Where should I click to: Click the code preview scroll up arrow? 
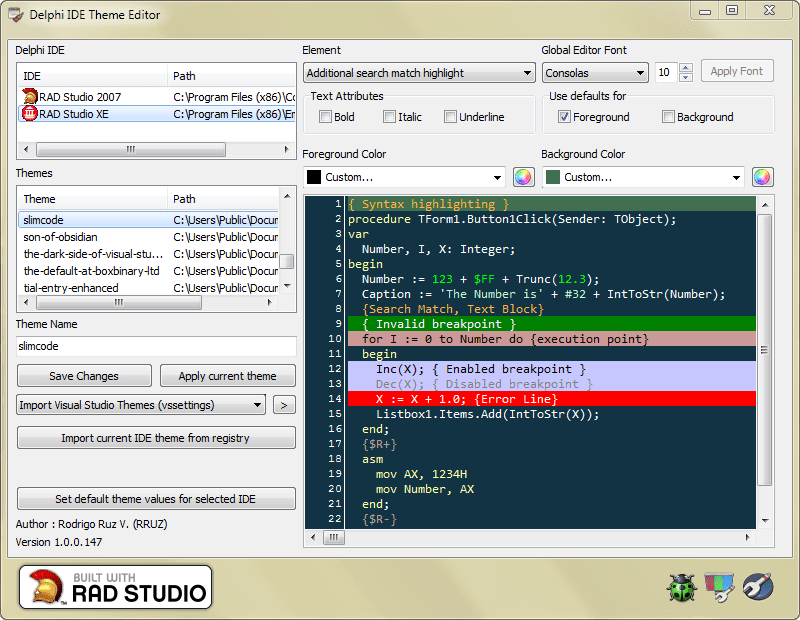(x=765, y=205)
